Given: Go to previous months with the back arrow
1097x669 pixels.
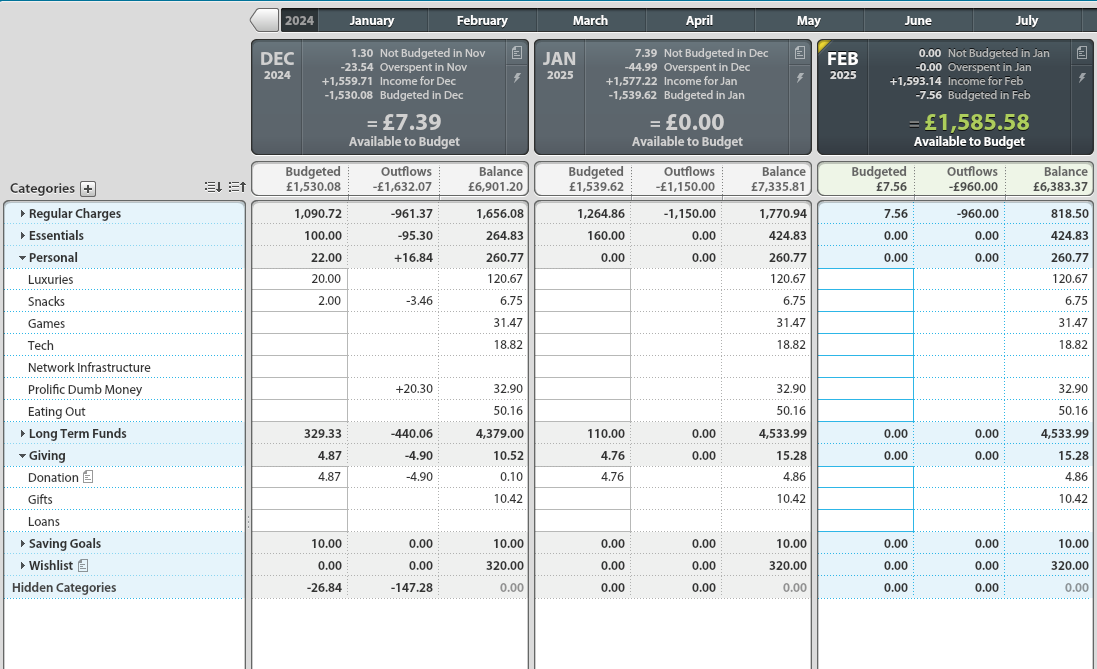Looking at the screenshot, I should pyautogui.click(x=265, y=20).
